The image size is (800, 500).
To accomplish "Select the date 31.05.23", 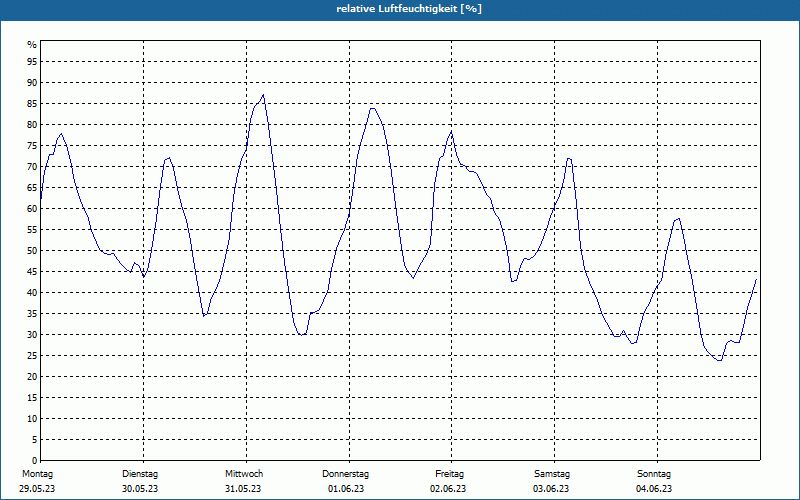I will [243, 489].
